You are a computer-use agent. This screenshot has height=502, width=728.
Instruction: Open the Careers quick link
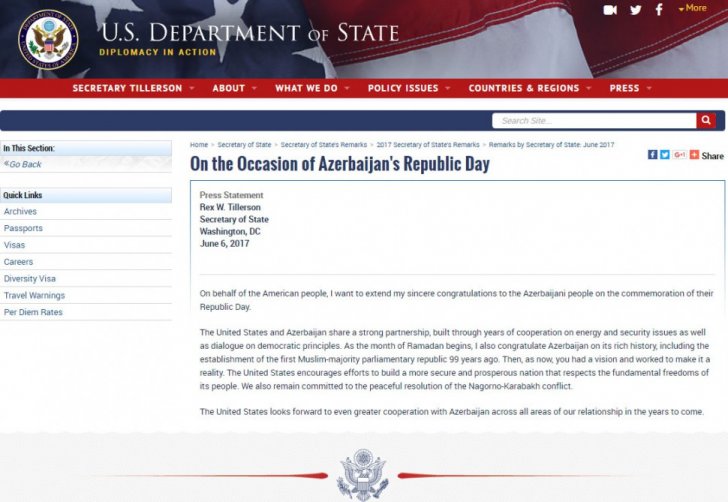[19, 262]
